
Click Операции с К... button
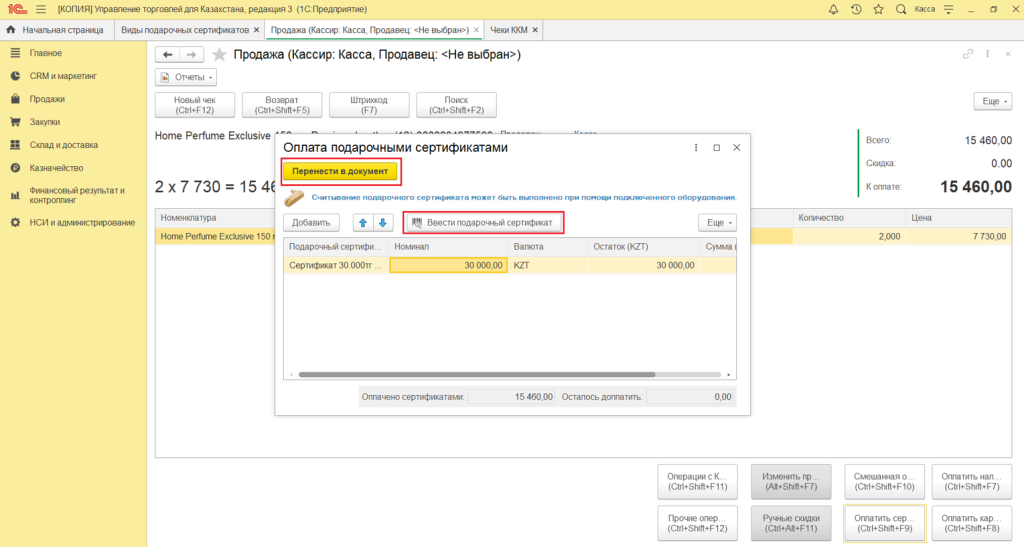[697, 482]
